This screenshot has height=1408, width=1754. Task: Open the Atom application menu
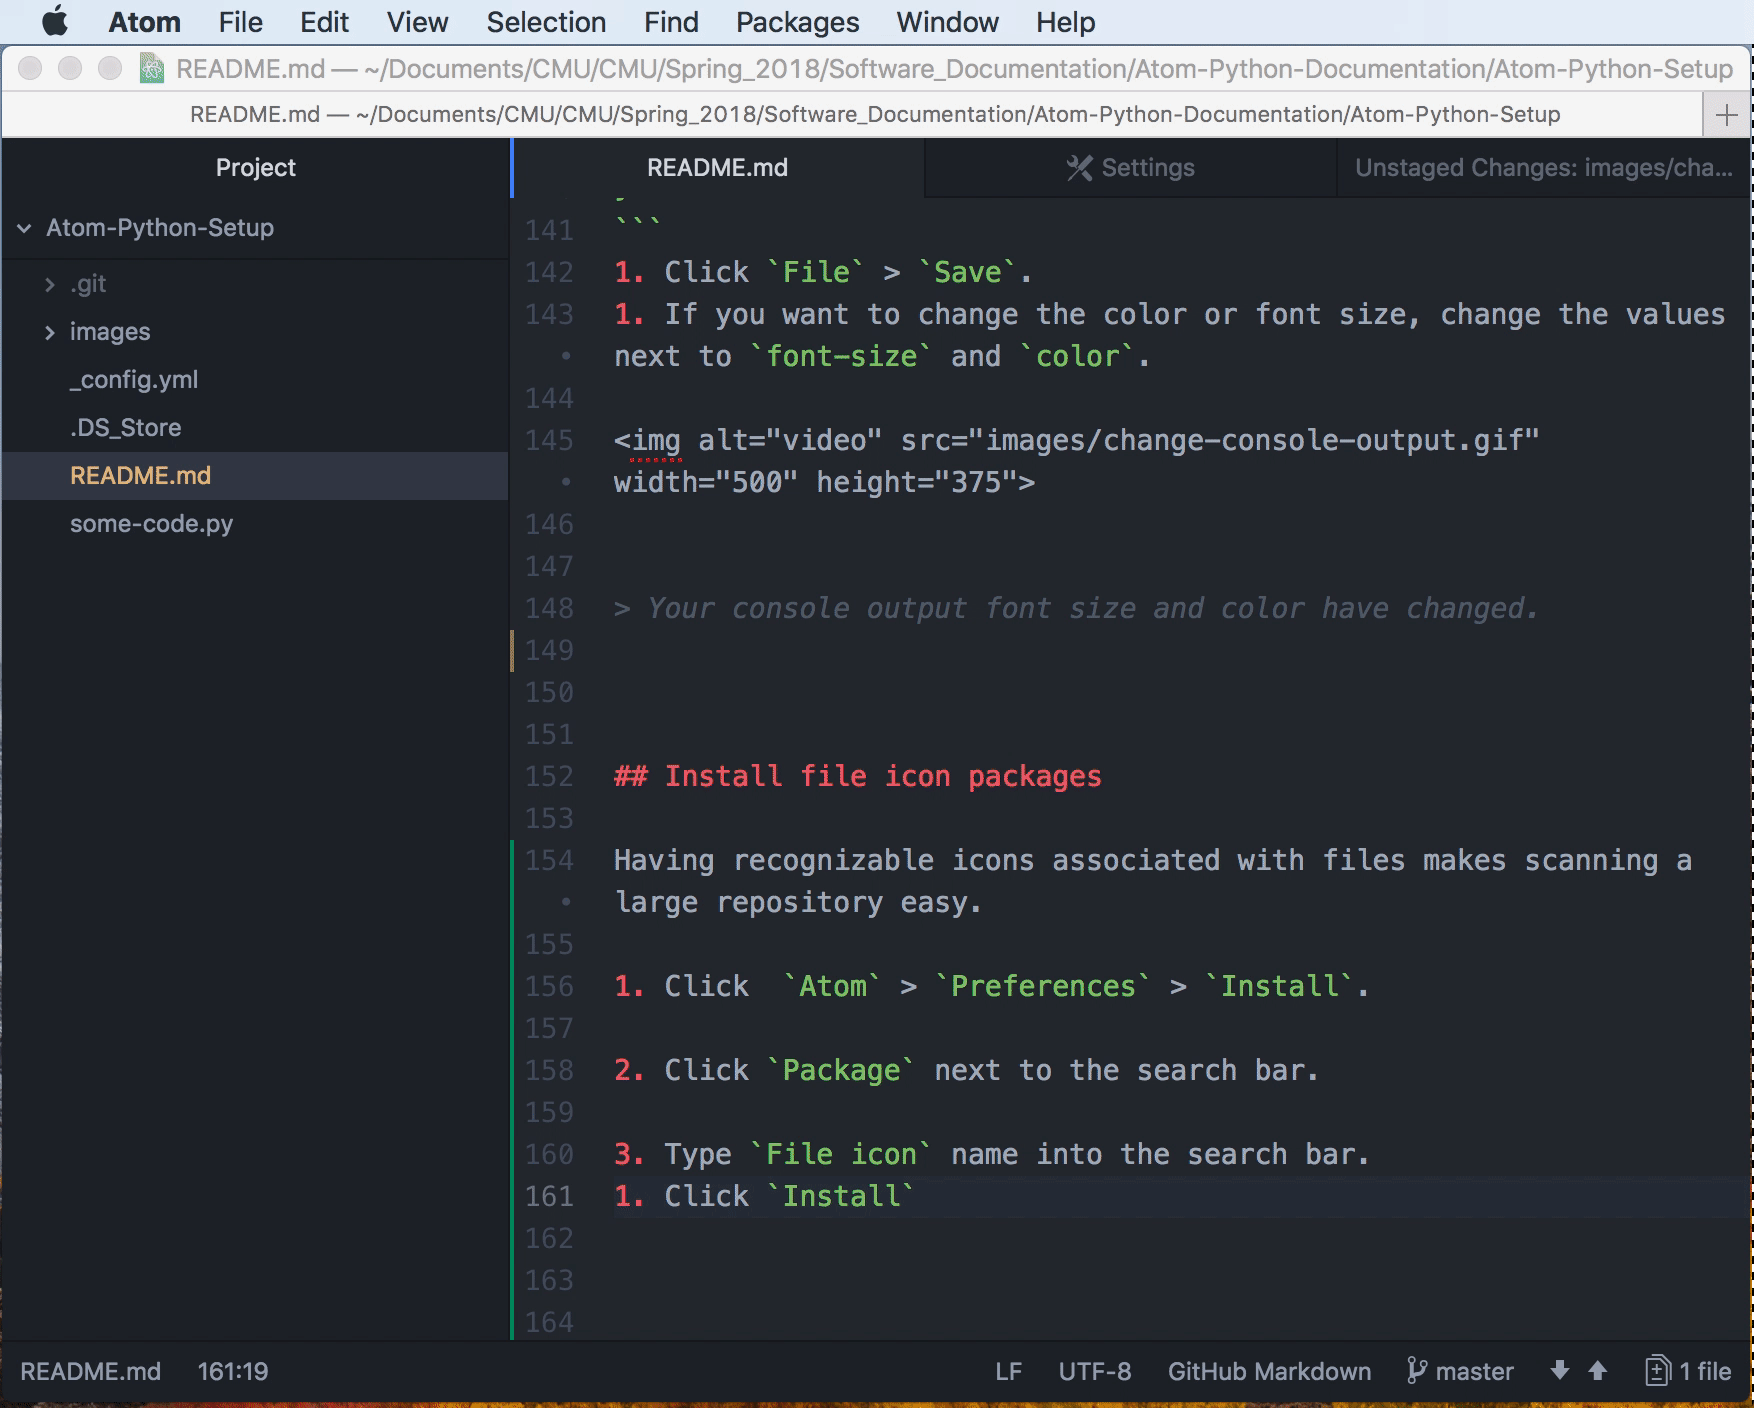point(145,22)
